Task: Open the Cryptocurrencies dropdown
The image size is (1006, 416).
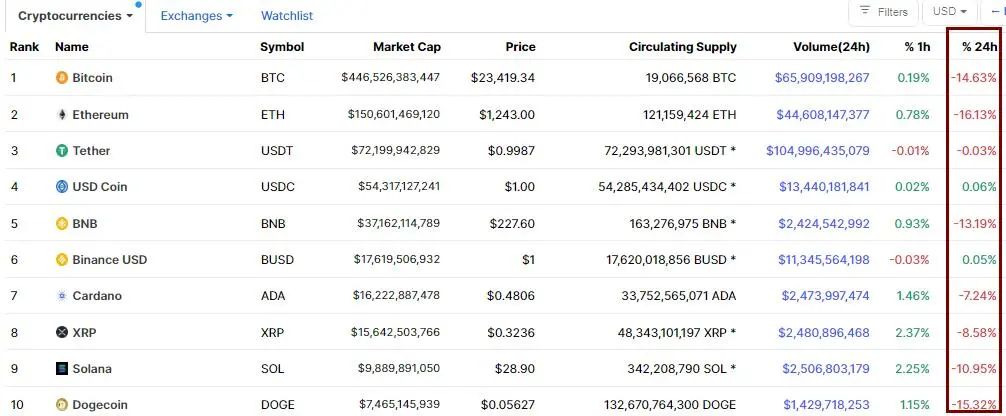Action: (75, 16)
